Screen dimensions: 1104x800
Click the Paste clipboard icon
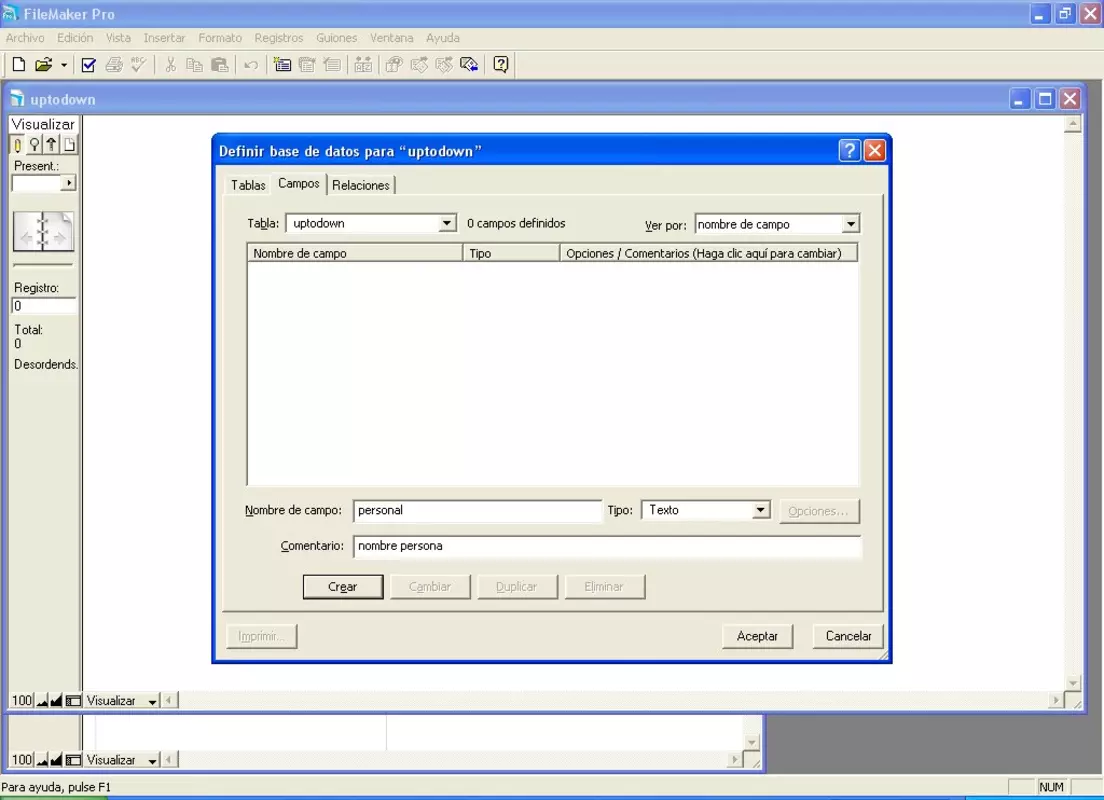coord(220,65)
